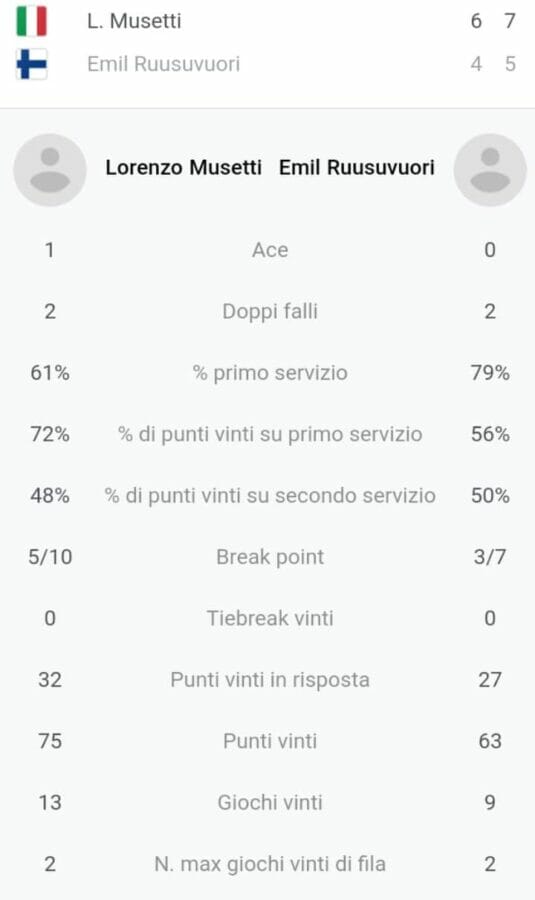Click Musetti's 75 Punti vinti value
Image resolution: width=535 pixels, height=900 pixels.
click(50, 741)
